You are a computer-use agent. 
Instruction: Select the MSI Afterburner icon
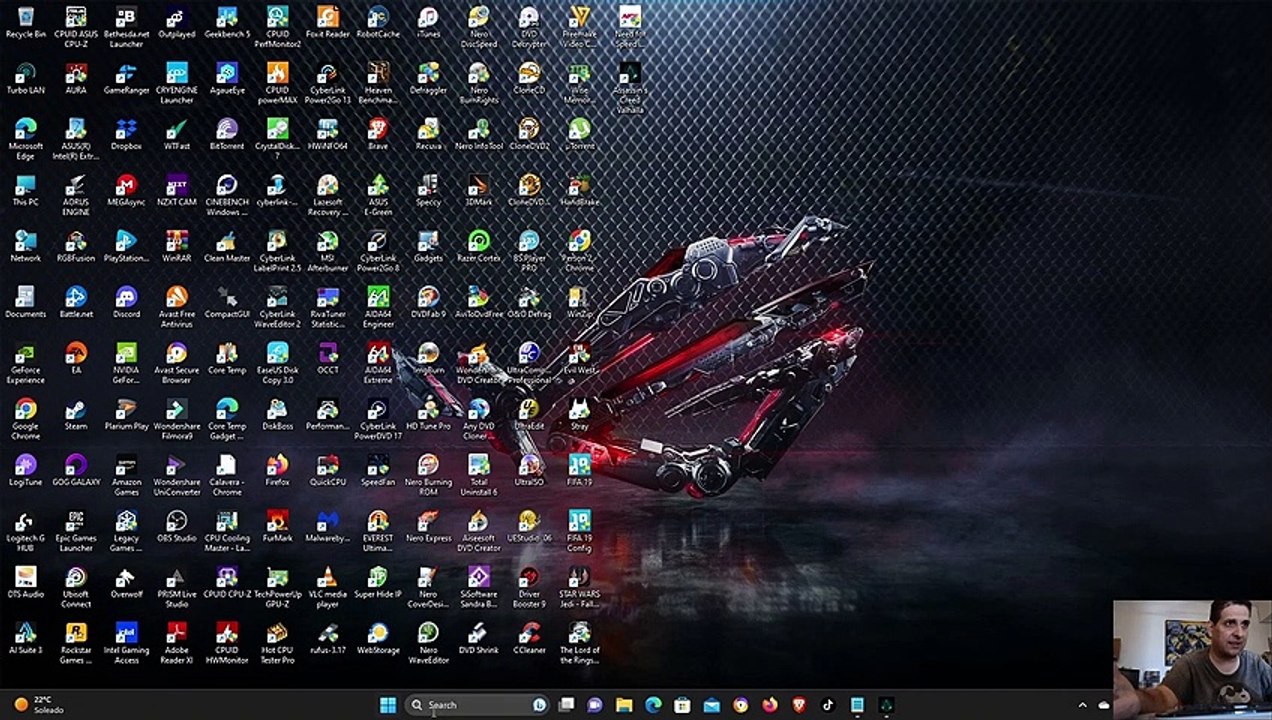pos(328,251)
